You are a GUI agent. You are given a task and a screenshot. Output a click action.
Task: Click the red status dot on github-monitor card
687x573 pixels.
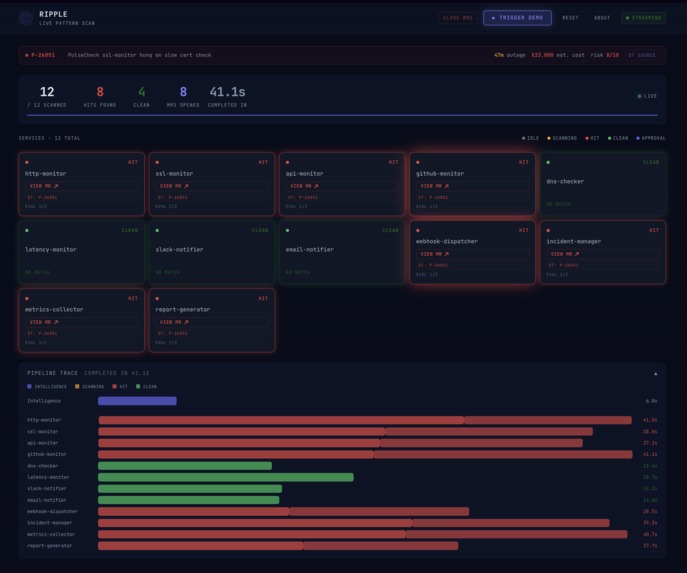418,162
